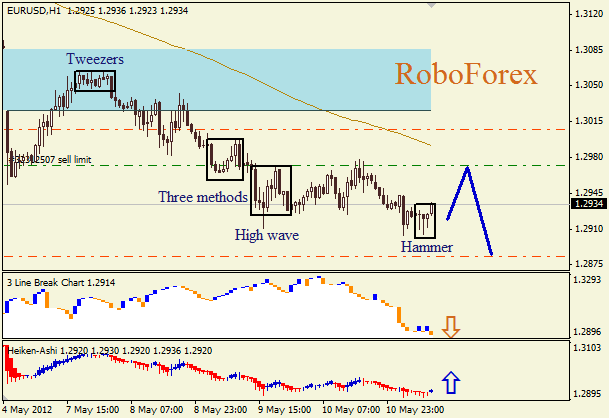Click the 1.3120 price axis label

pyautogui.click(x=588, y=15)
